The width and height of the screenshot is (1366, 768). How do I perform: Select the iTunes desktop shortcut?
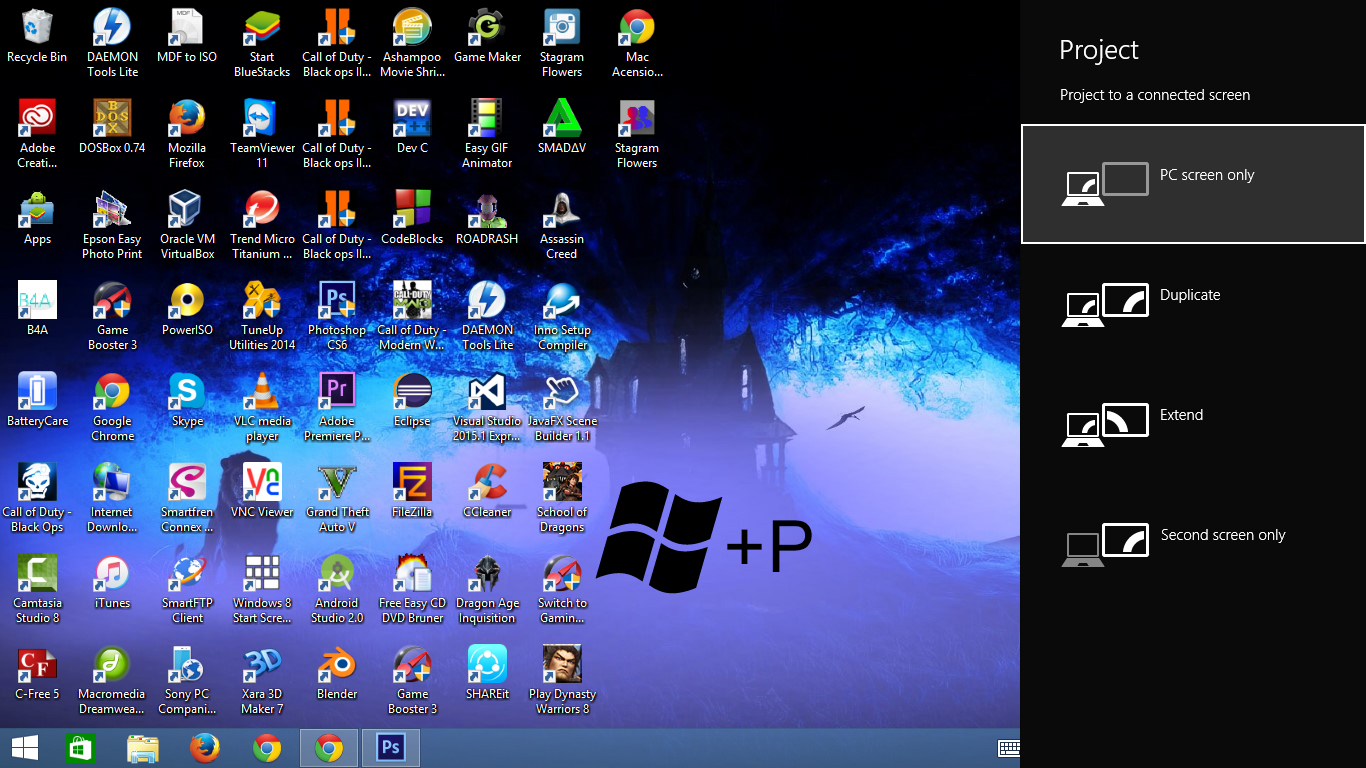click(112, 583)
